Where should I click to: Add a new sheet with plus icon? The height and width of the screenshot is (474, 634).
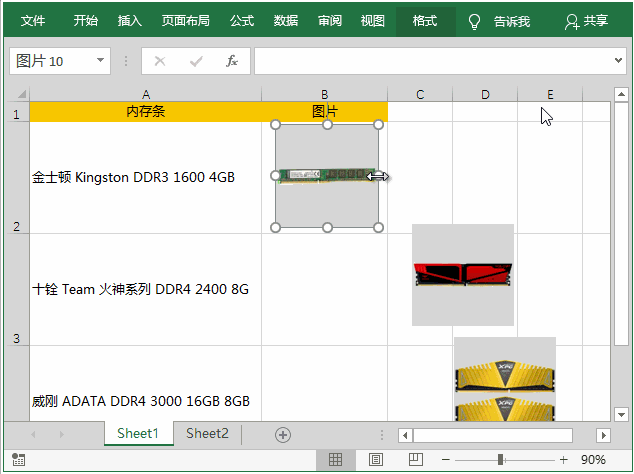[x=283, y=435]
